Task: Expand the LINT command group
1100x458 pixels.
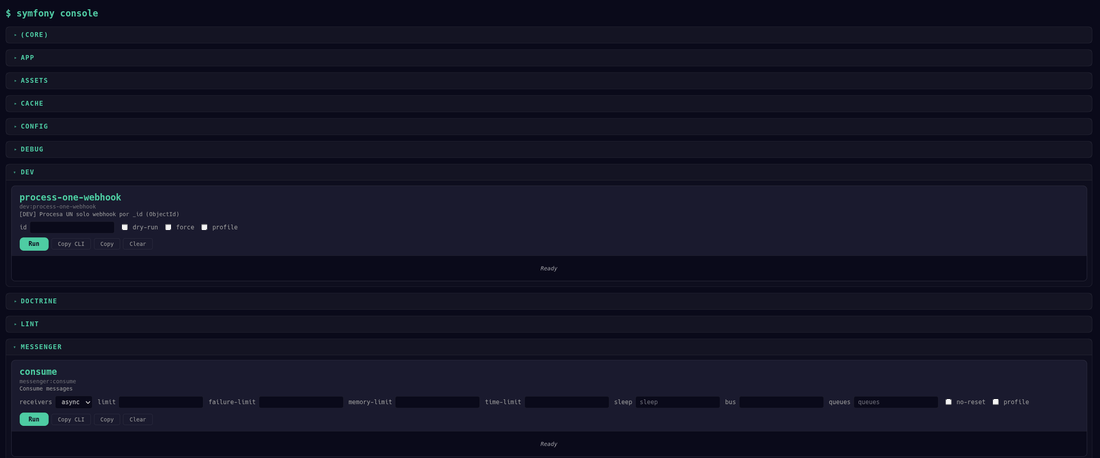Action: 549,324
